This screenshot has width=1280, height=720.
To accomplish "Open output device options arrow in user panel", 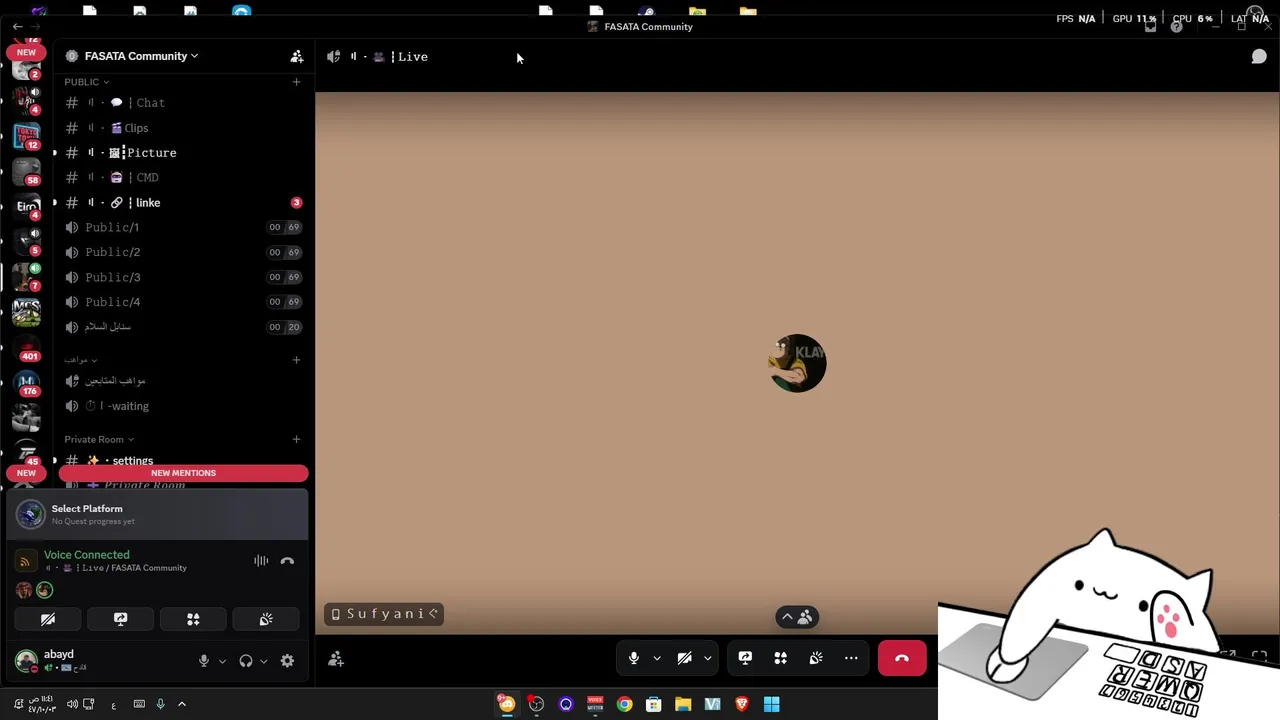I will tap(264, 661).
